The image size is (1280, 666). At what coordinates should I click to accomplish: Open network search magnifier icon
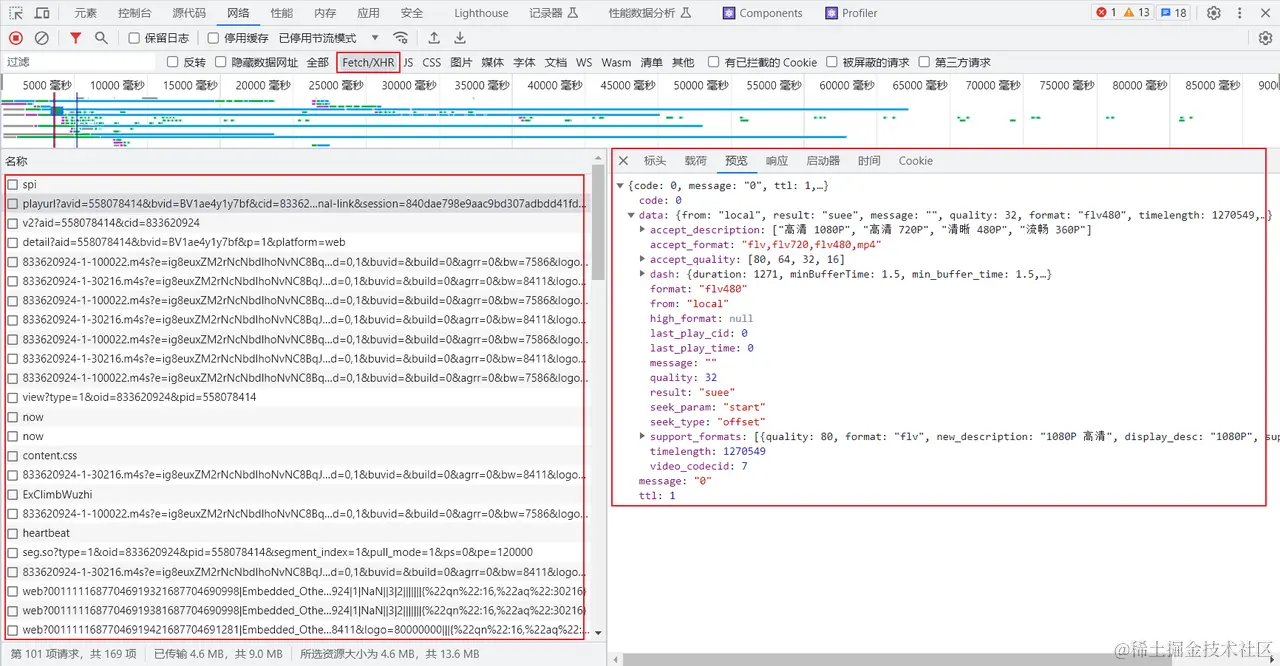point(101,38)
